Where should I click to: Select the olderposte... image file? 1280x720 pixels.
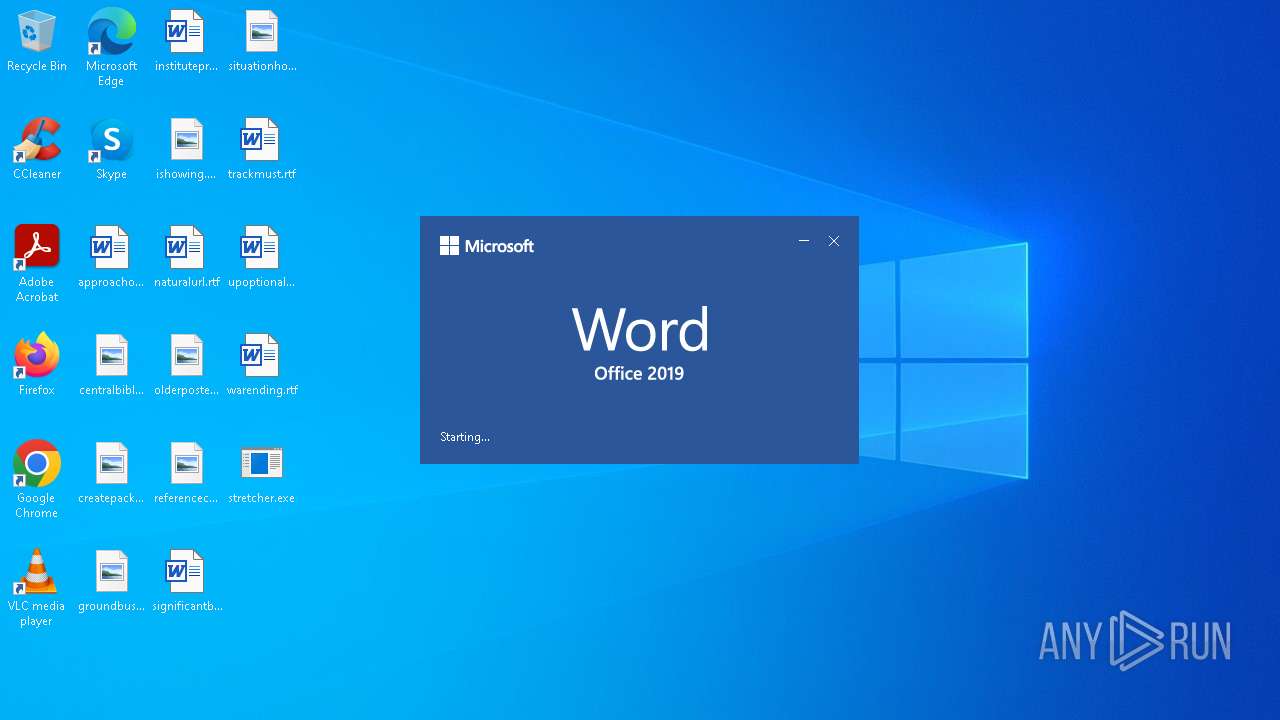click(186, 365)
